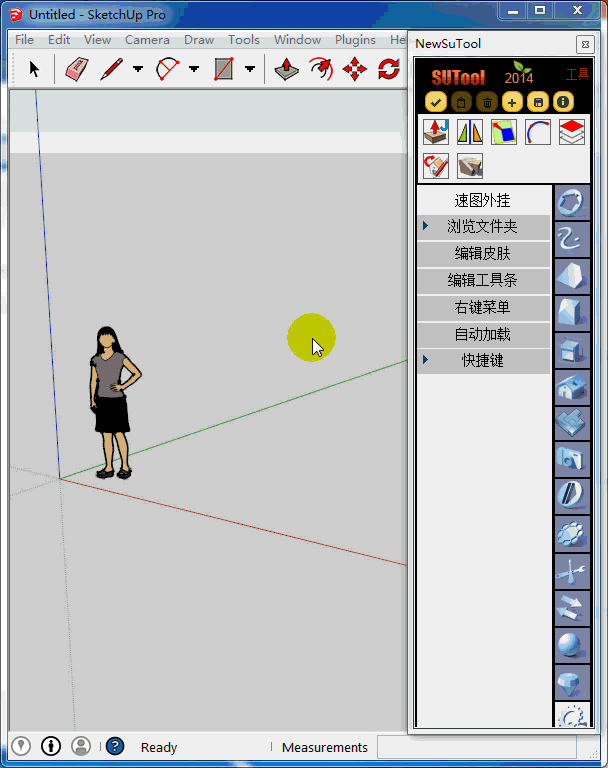
Task: Click SUTool round save disk button
Action: point(538,102)
